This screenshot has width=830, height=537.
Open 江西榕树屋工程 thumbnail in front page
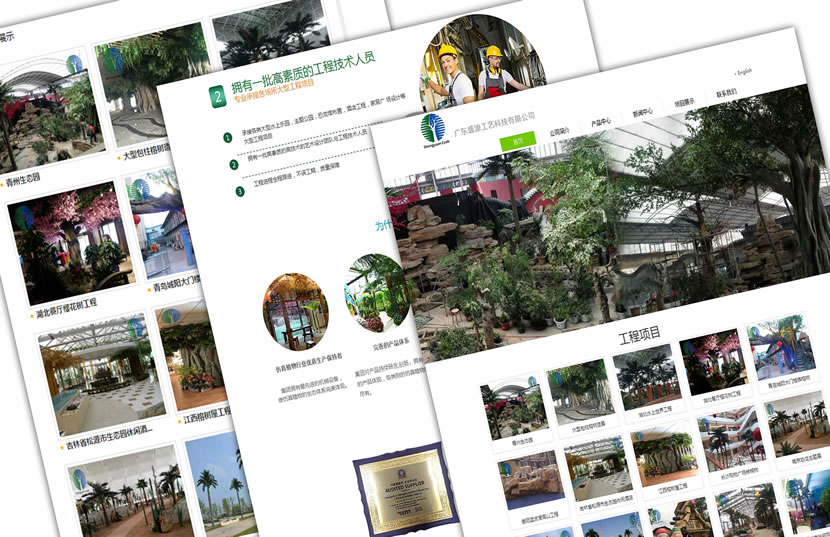(664, 453)
